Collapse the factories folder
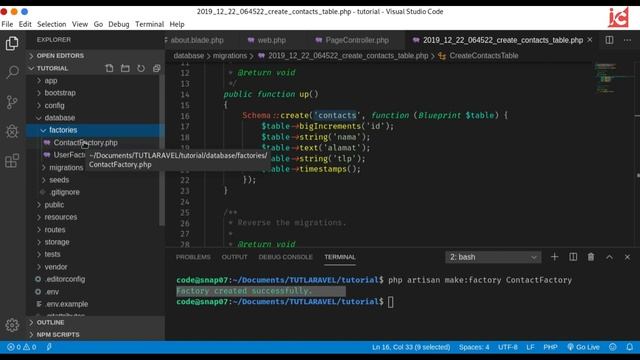 (x=96, y=130)
